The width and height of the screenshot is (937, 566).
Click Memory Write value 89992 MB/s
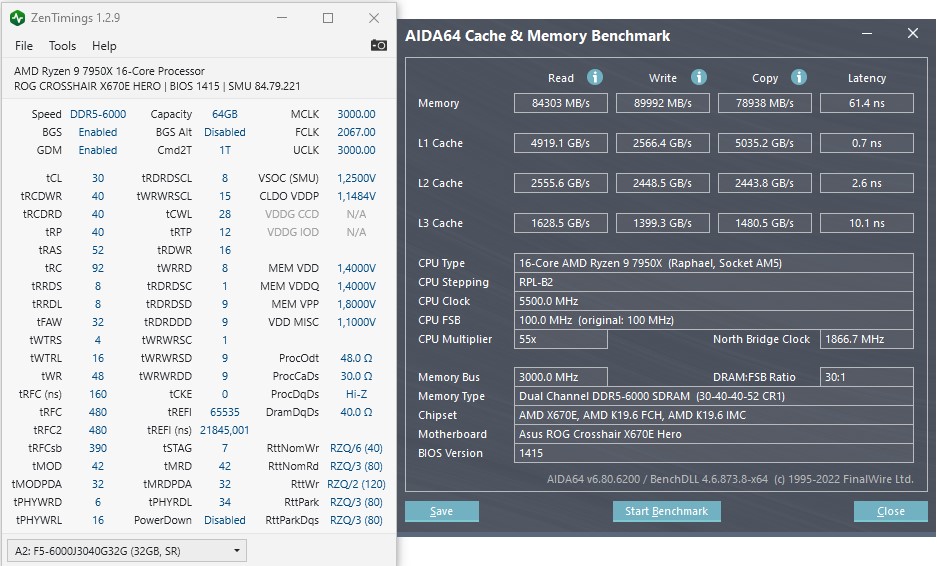coord(663,103)
